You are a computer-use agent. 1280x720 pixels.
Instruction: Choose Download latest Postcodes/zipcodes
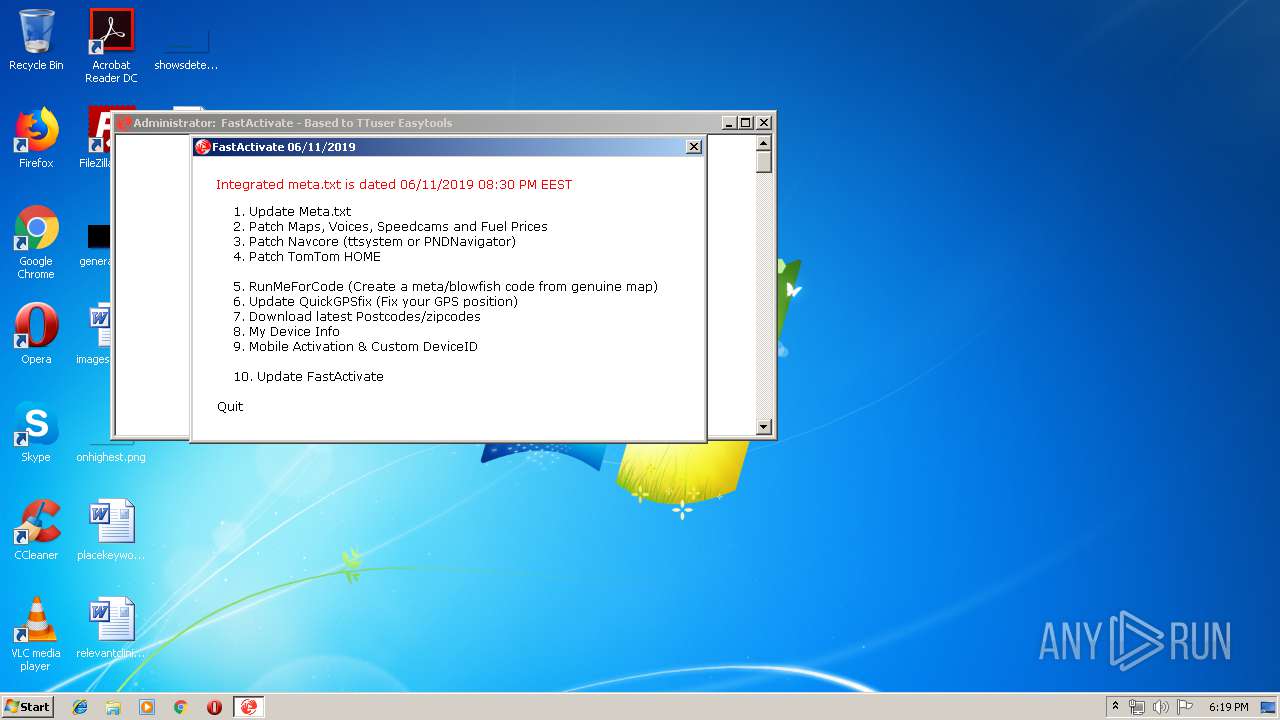(357, 317)
